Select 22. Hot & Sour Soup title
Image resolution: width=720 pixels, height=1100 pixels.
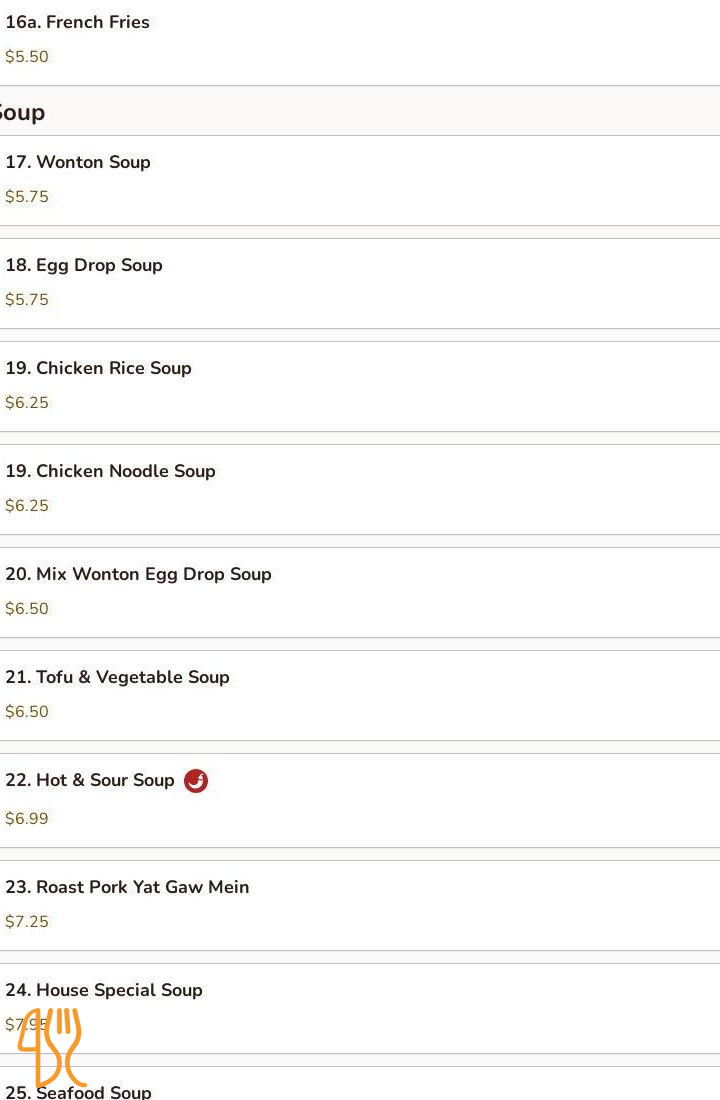[90, 780]
